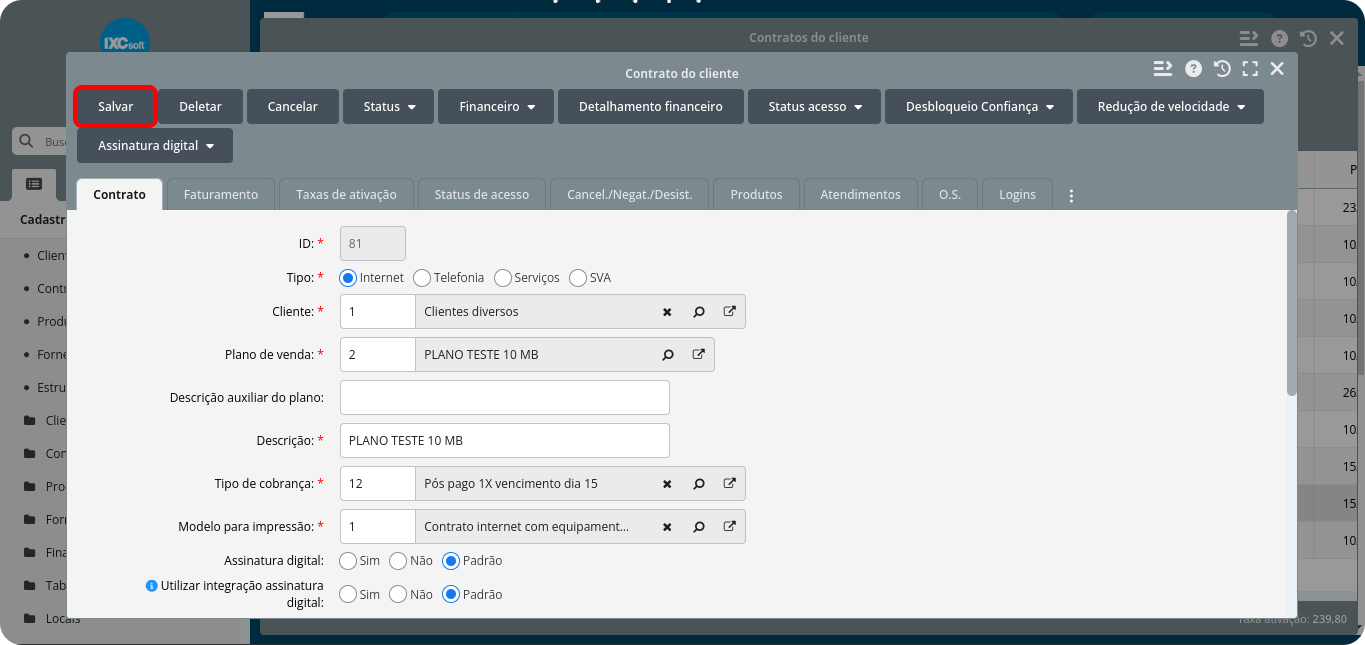Open the O.S. tab

[x=950, y=194]
